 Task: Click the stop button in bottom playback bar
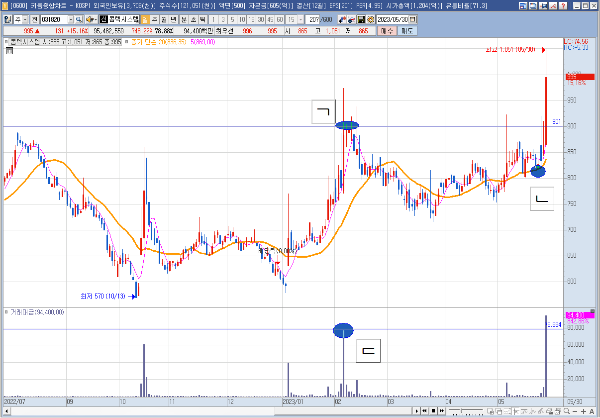pyautogui.click(x=433, y=411)
